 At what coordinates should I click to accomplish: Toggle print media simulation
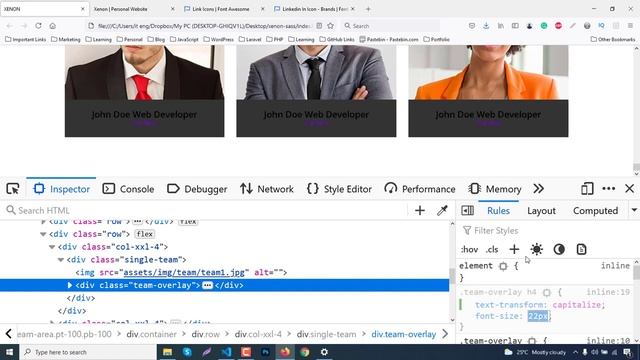tap(581, 249)
